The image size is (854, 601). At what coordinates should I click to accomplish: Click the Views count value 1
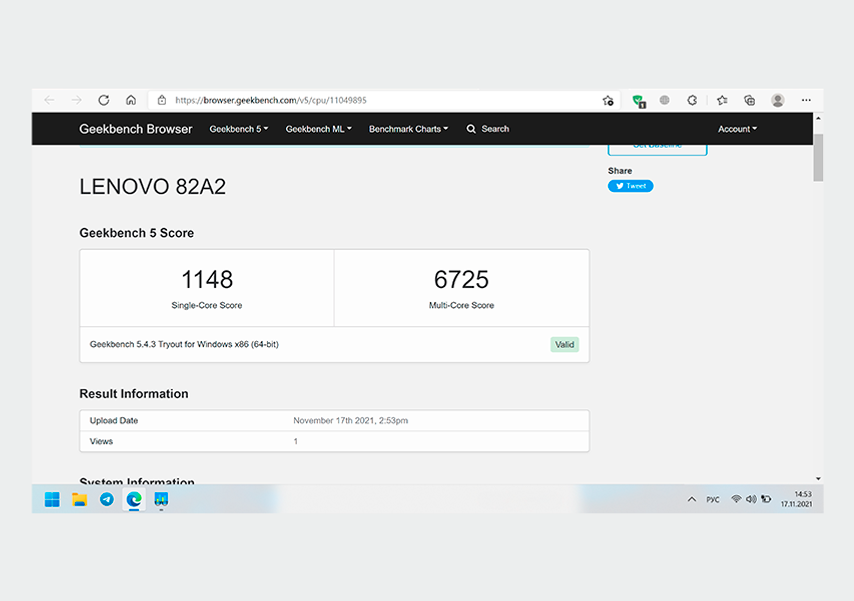tap(296, 441)
